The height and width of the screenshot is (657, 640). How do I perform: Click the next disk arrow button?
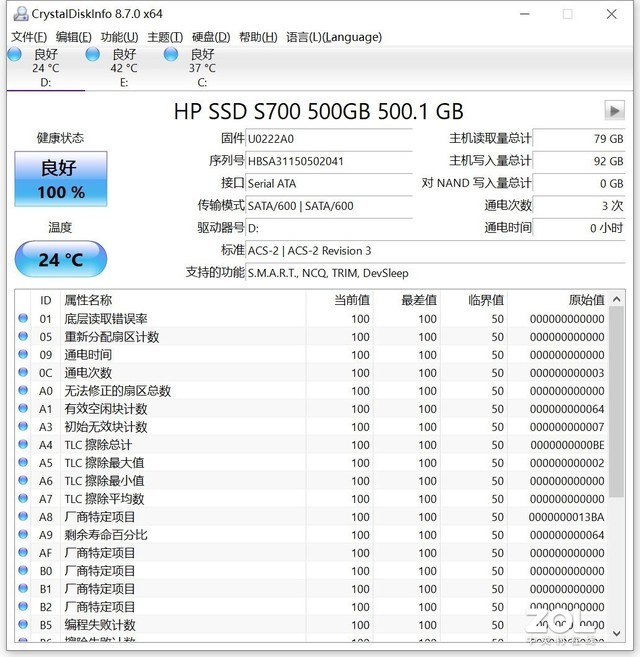[614, 111]
